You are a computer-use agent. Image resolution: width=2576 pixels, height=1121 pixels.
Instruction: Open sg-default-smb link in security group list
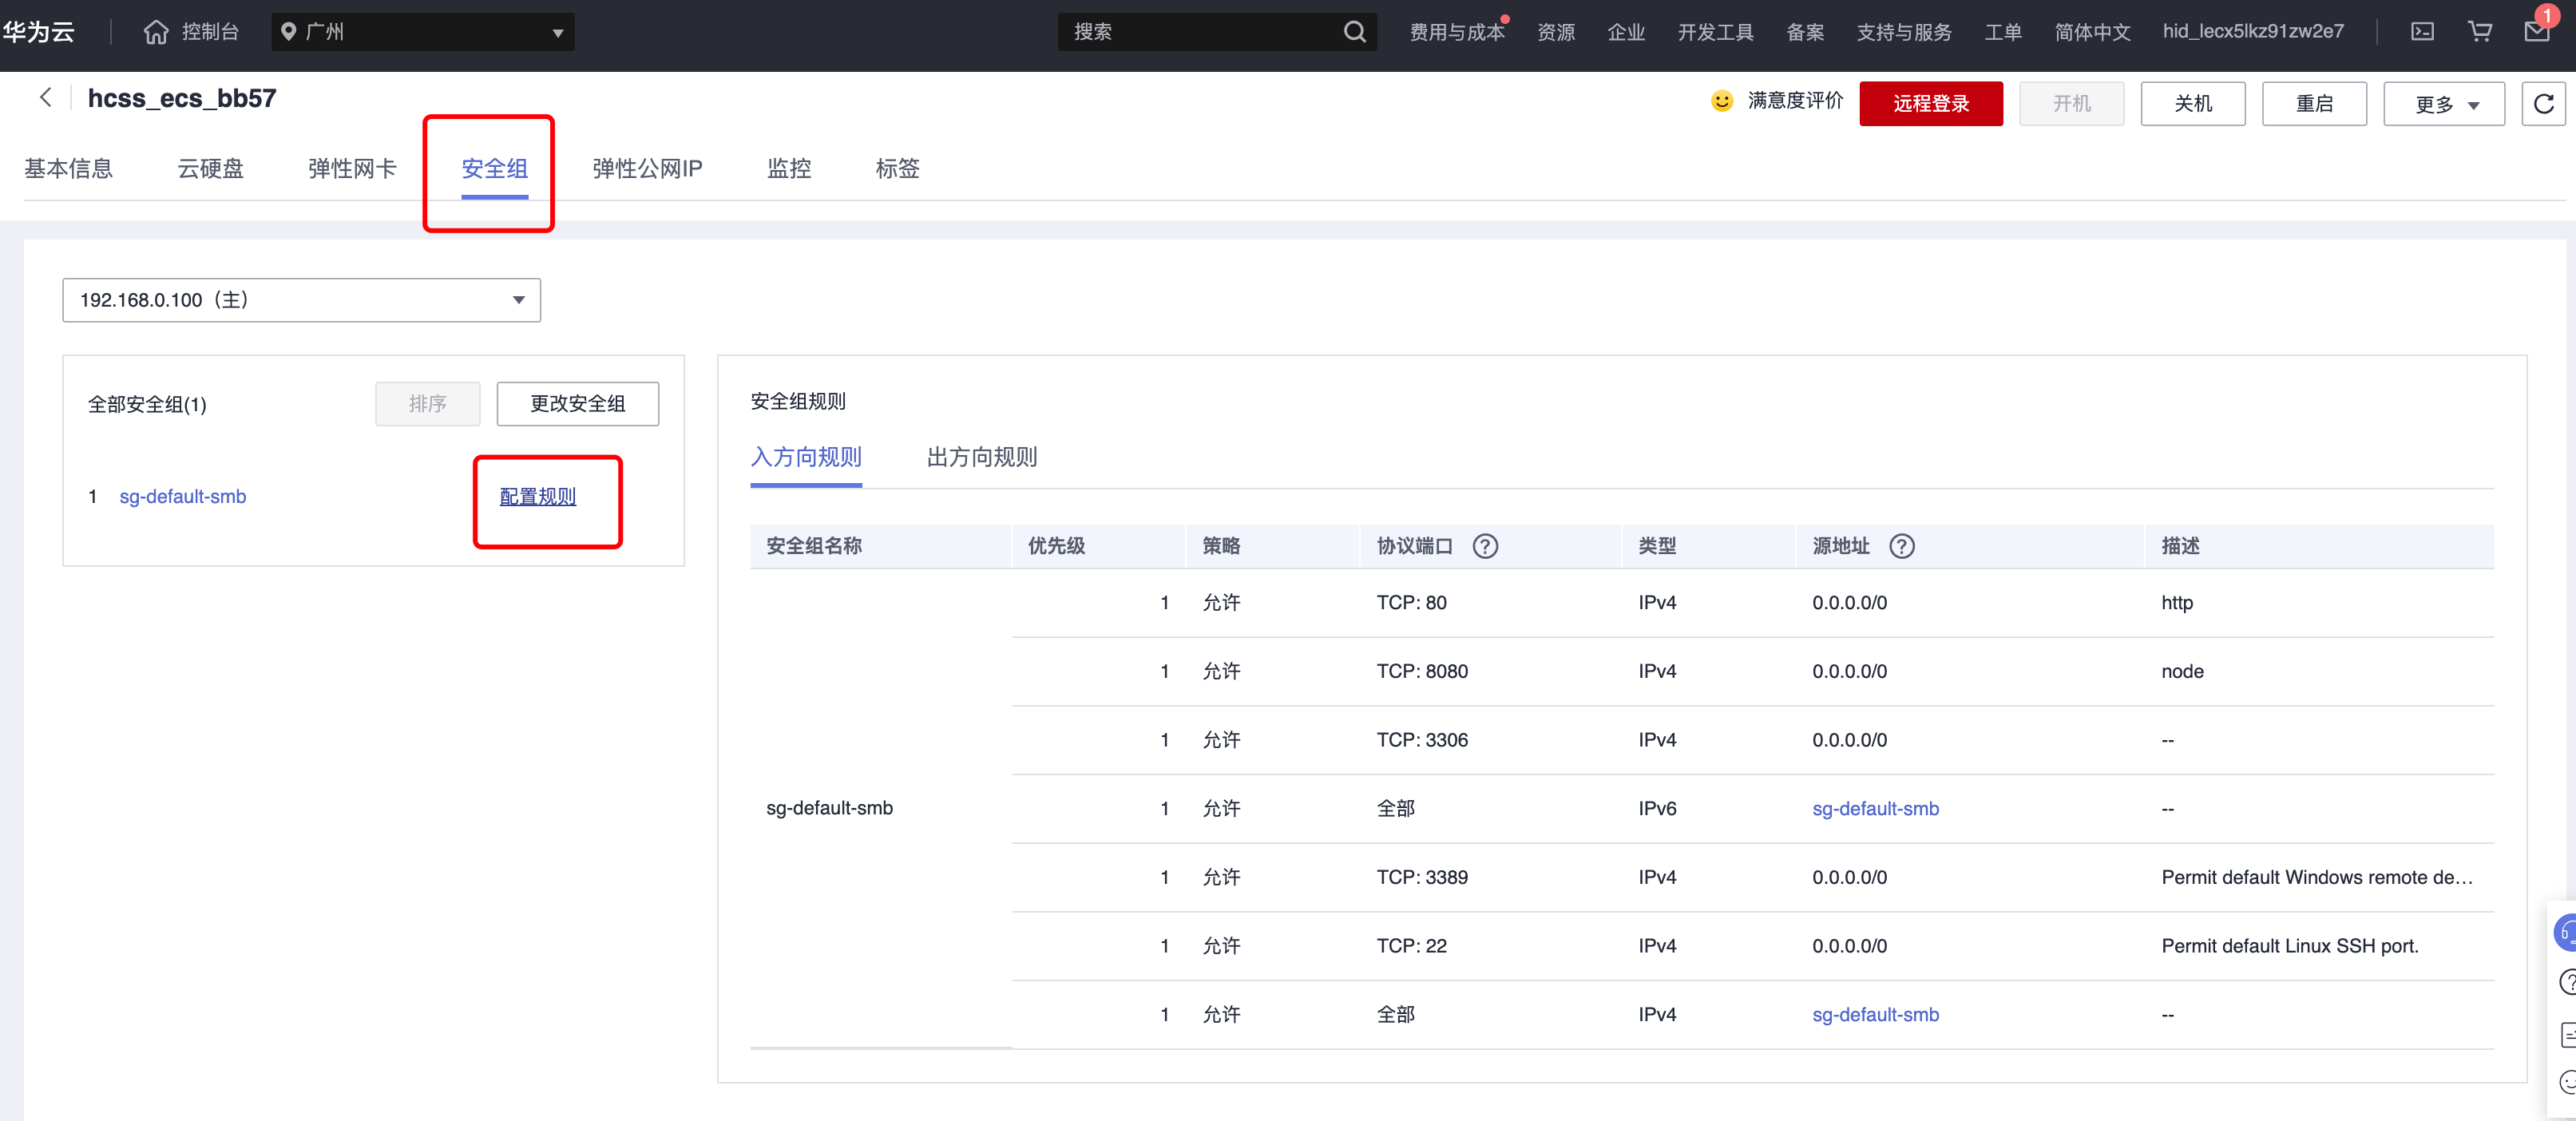[183, 497]
